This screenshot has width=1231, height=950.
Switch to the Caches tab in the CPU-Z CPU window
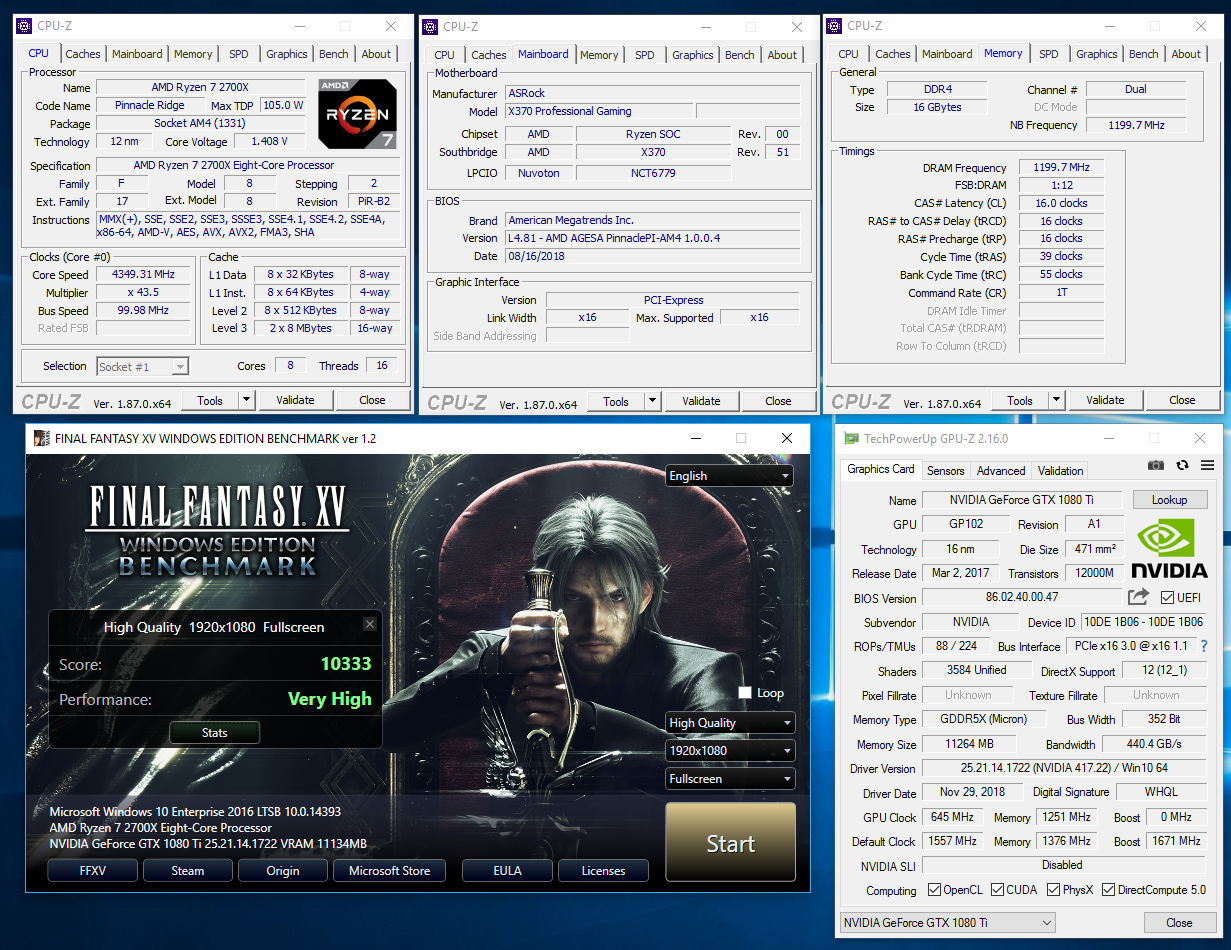[x=83, y=54]
